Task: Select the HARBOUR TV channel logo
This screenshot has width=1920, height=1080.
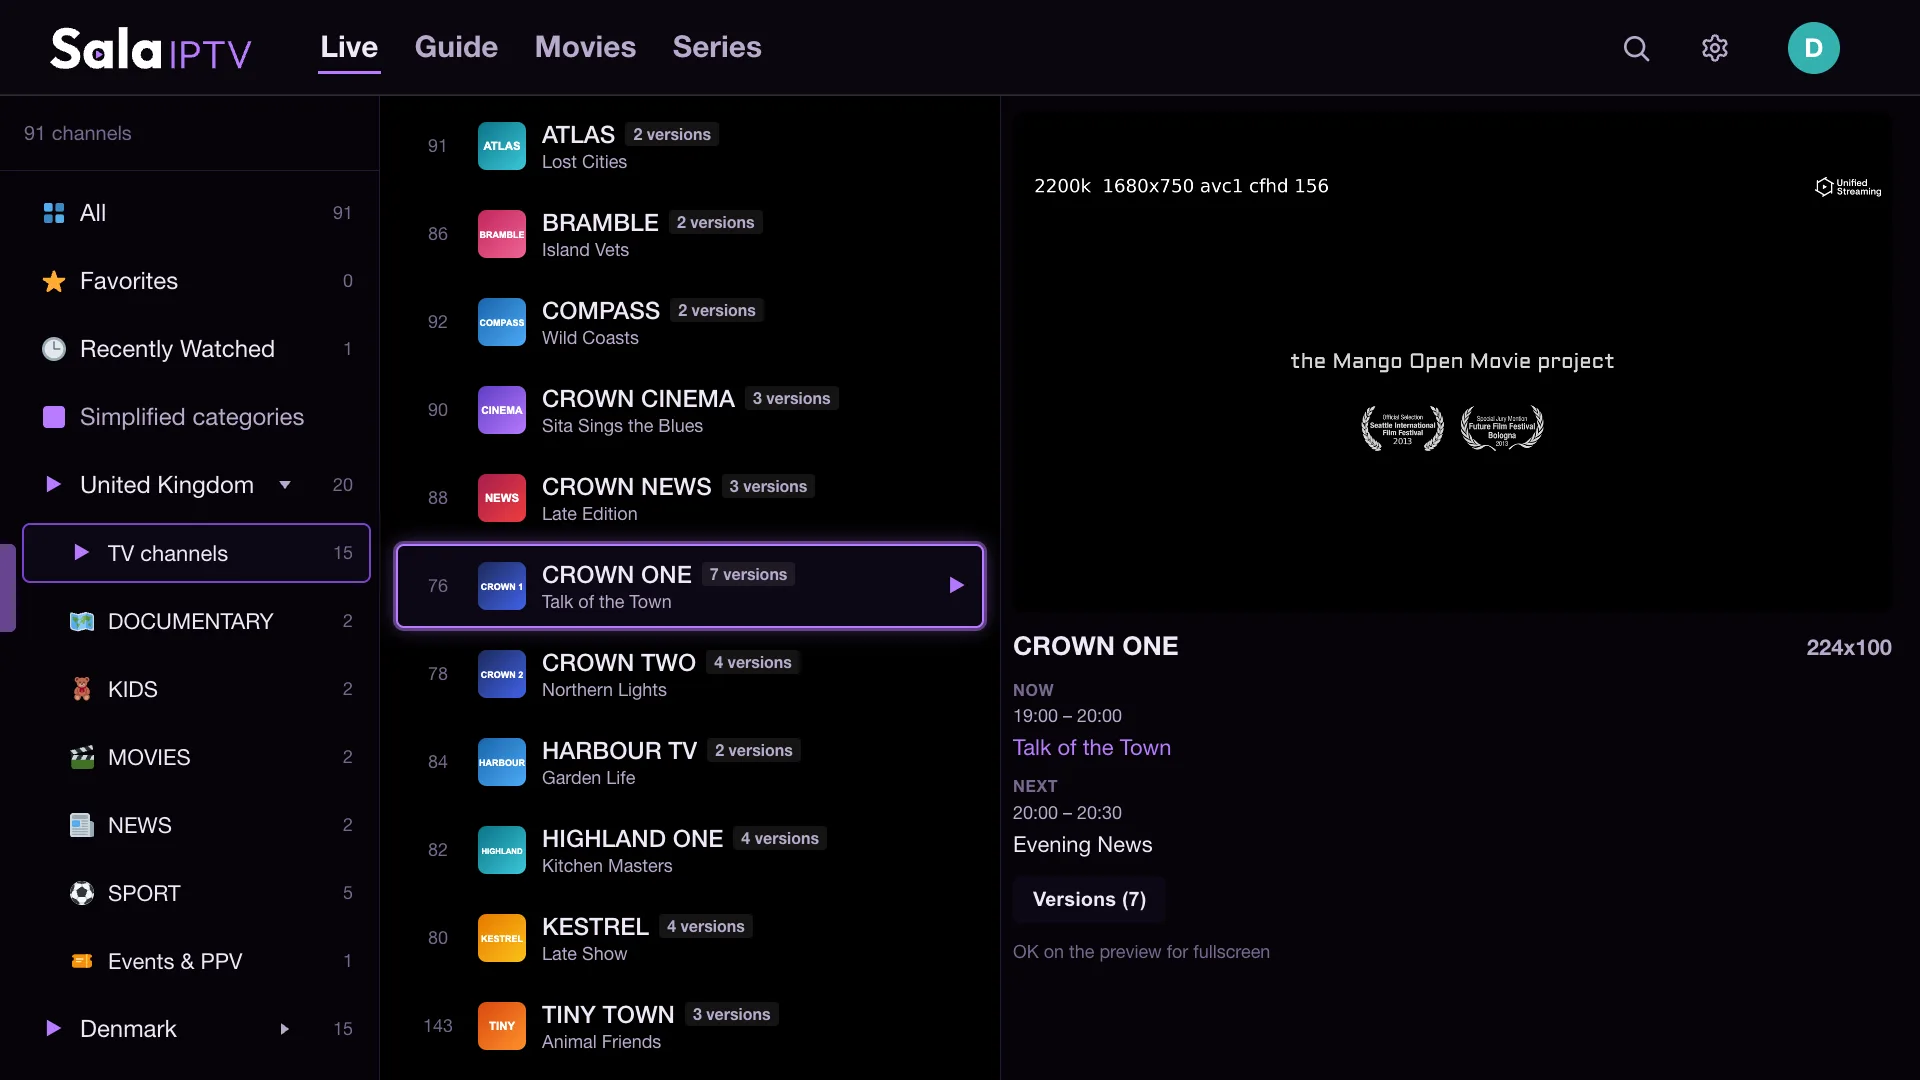Action: [502, 762]
